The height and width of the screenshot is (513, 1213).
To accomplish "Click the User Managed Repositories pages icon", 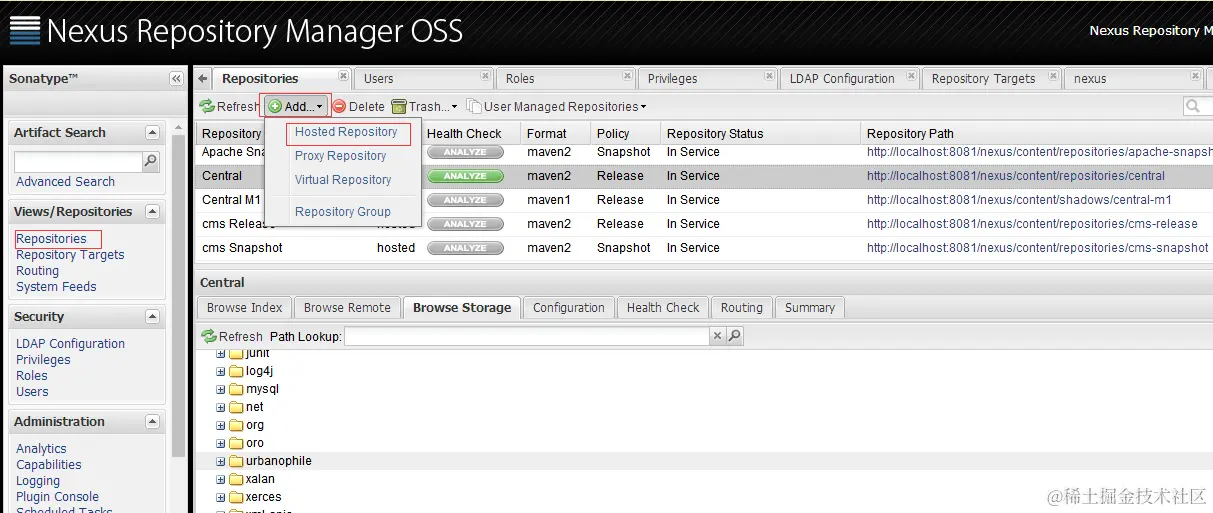I will (474, 106).
